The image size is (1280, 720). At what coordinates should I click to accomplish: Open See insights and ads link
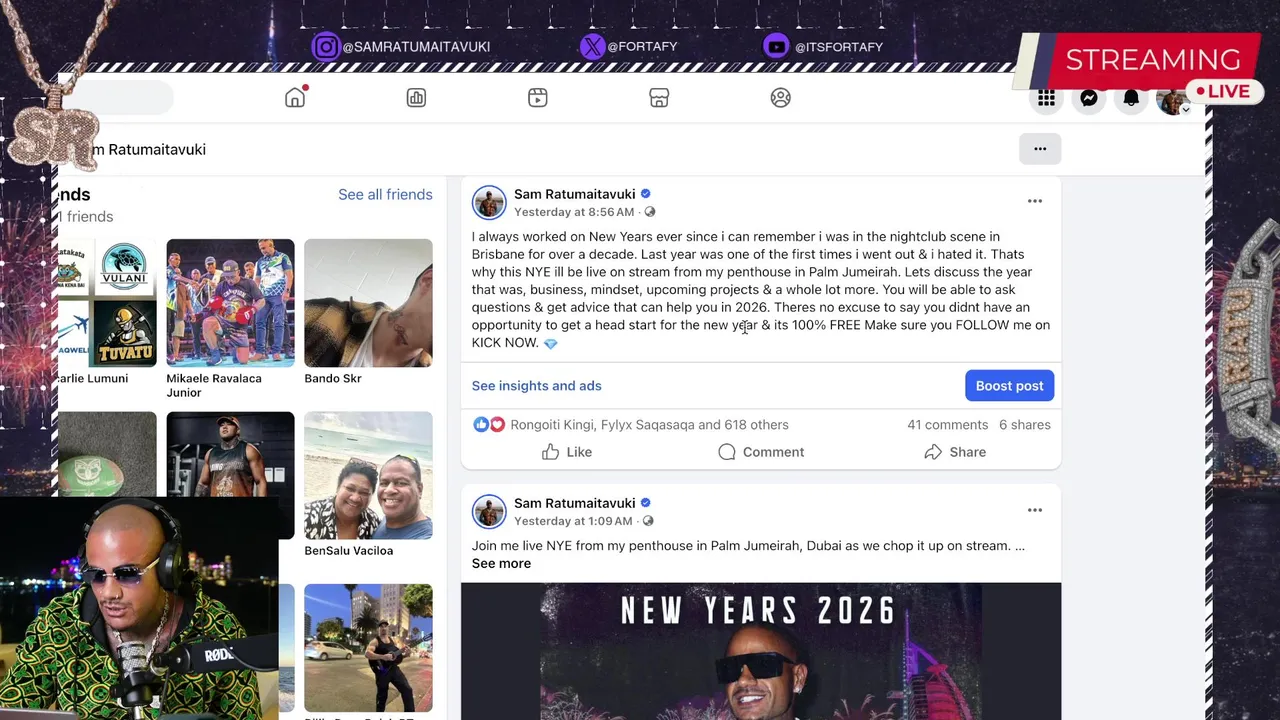point(536,386)
